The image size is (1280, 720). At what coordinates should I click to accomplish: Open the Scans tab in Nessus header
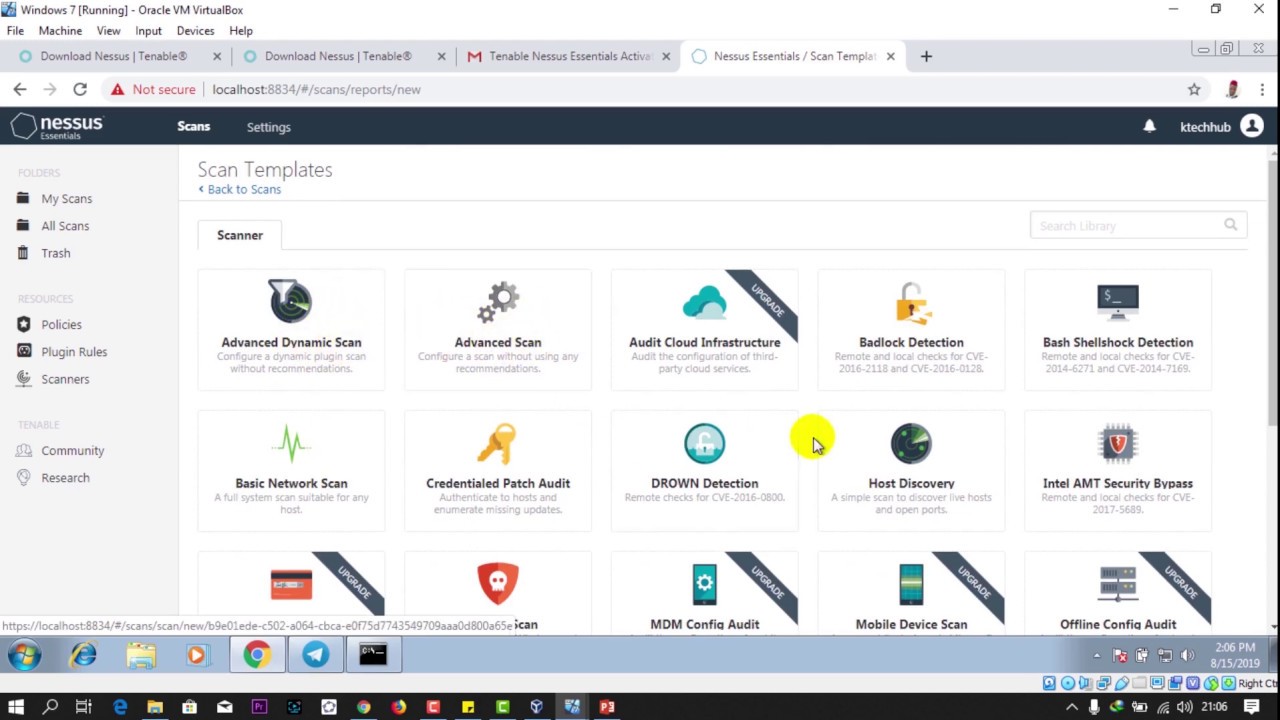(194, 126)
